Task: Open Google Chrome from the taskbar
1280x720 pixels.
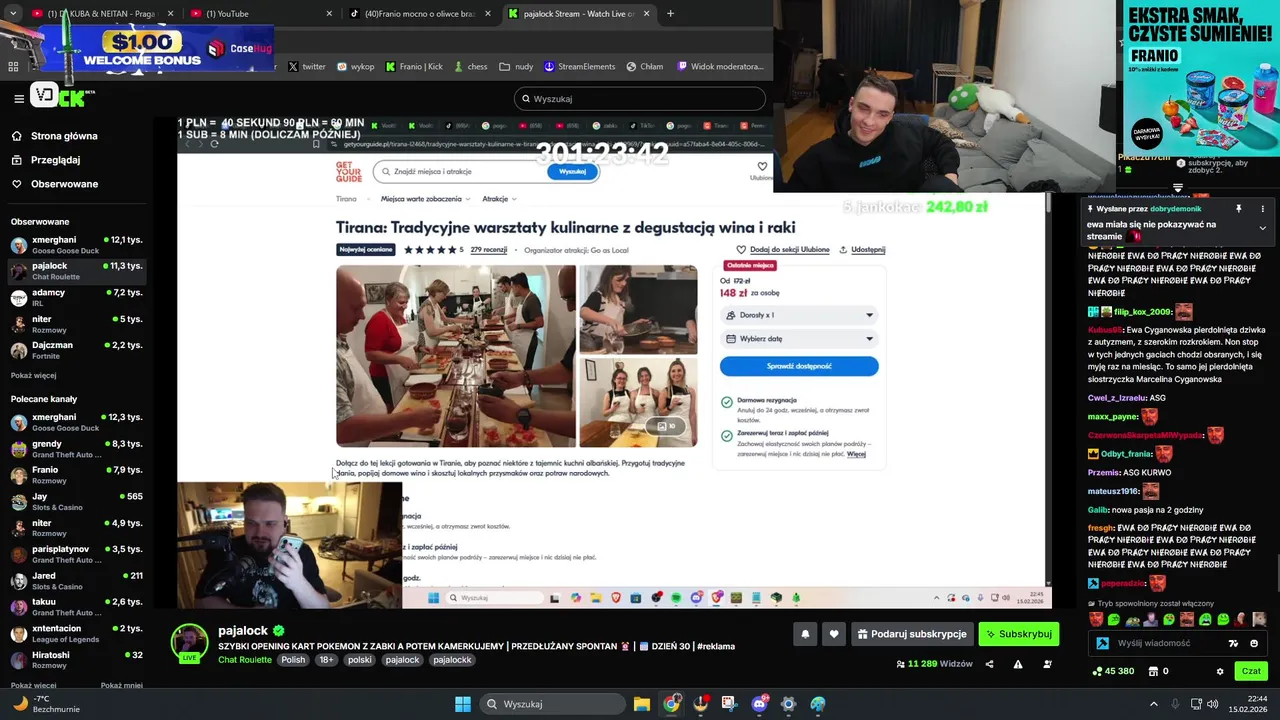Action: (x=671, y=704)
